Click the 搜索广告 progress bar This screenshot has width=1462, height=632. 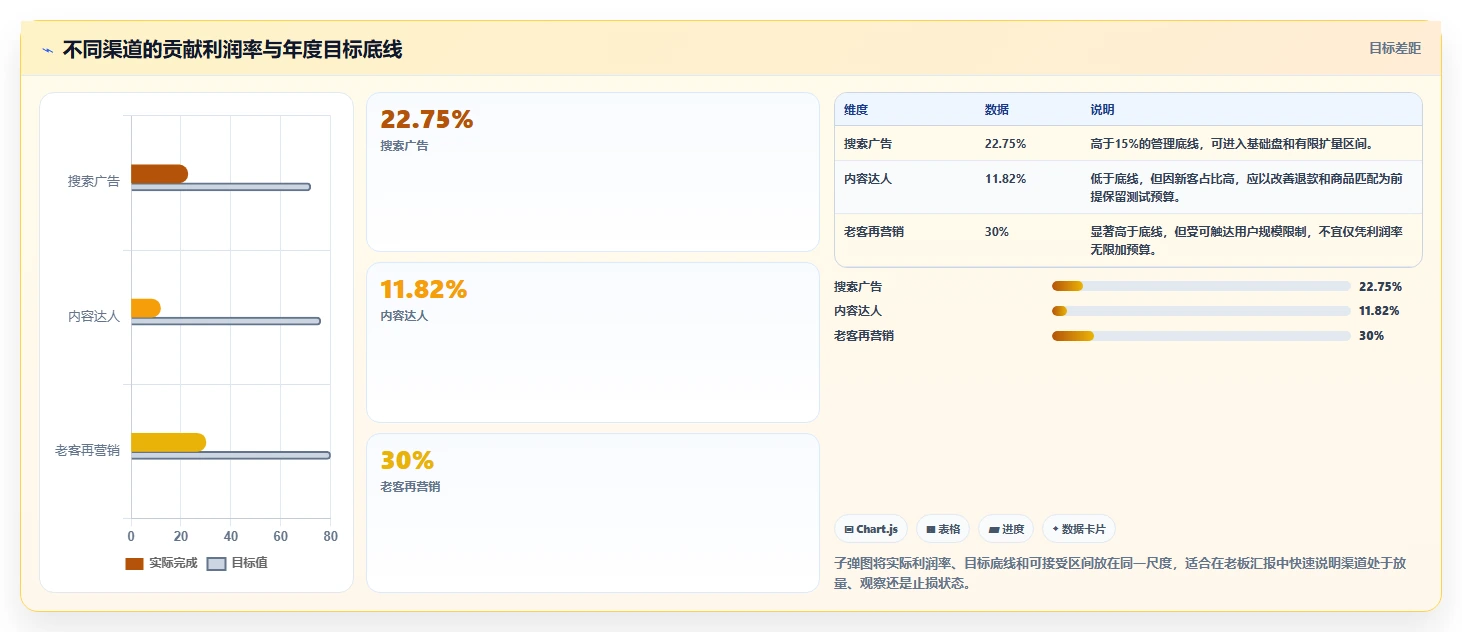pos(1201,287)
